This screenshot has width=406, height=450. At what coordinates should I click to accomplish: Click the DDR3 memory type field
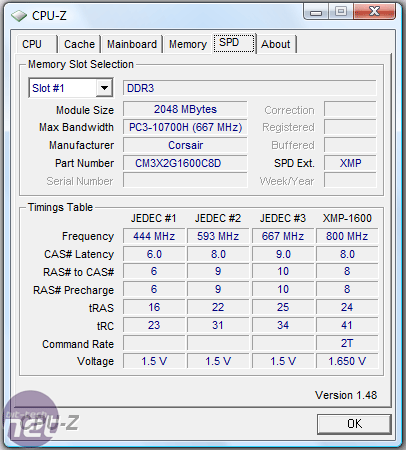[x=250, y=88]
